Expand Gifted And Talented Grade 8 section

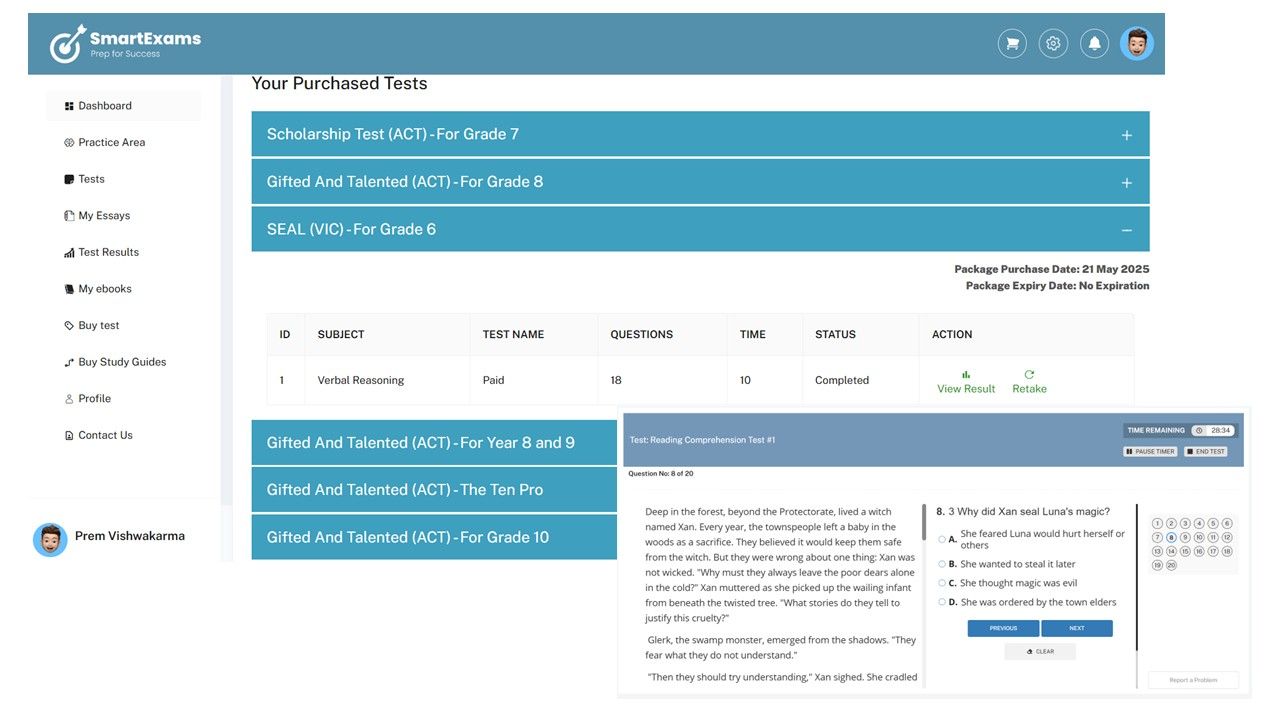tap(1126, 183)
